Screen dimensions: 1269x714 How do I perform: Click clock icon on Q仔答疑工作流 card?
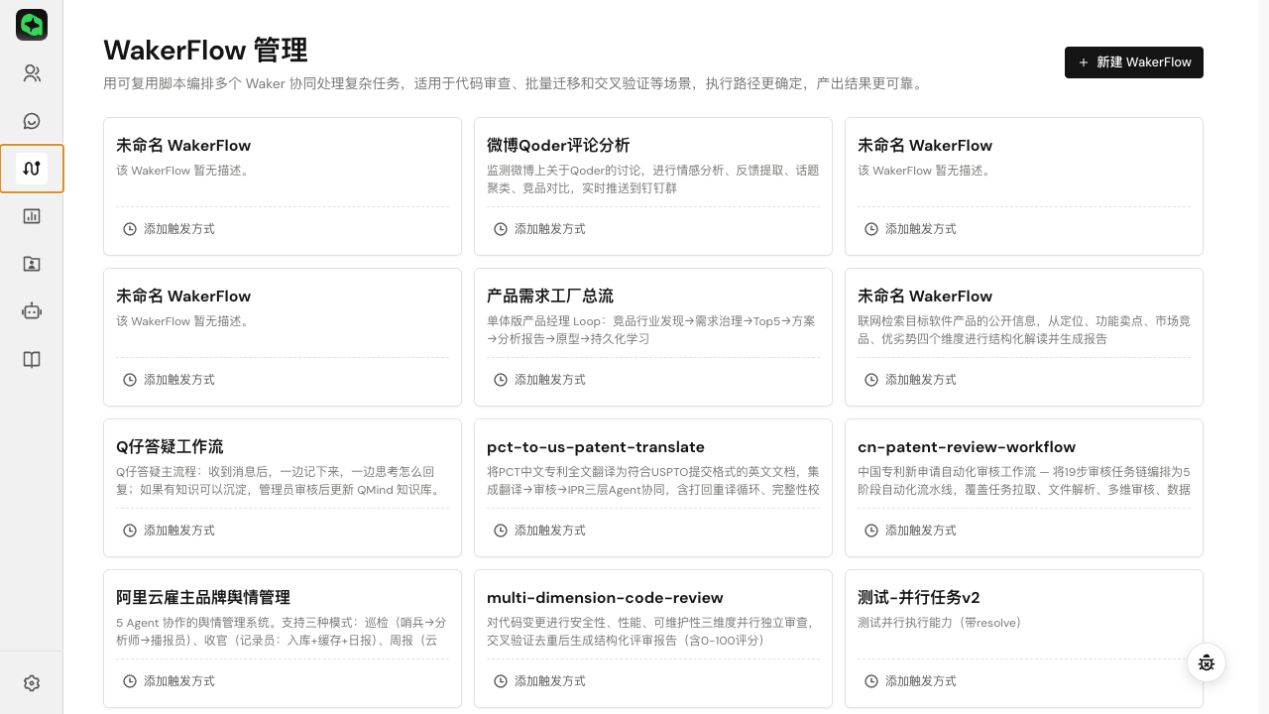(x=129, y=531)
